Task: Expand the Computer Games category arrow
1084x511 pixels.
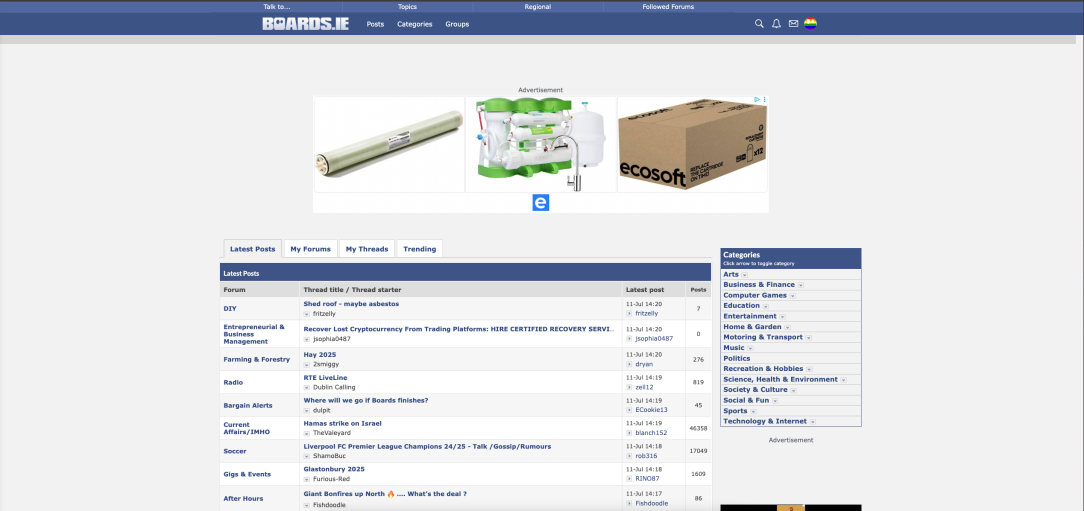Action: 792,296
